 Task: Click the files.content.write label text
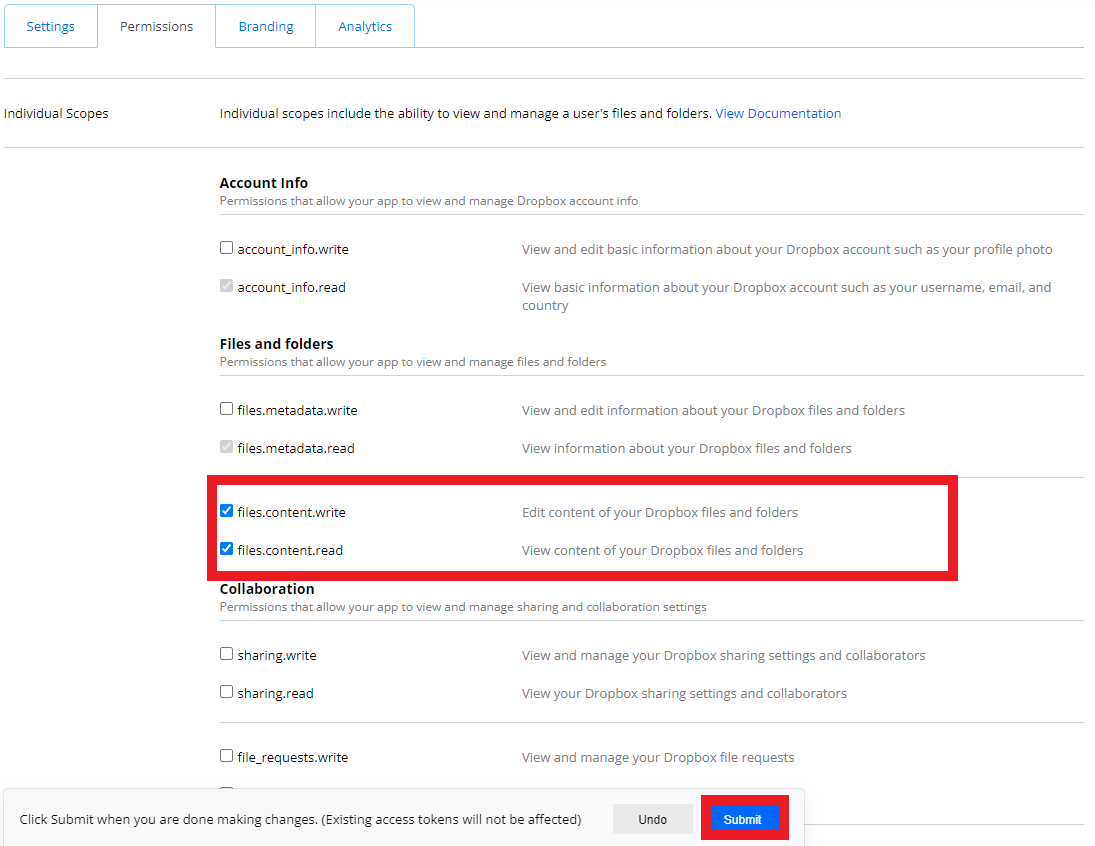click(x=291, y=512)
